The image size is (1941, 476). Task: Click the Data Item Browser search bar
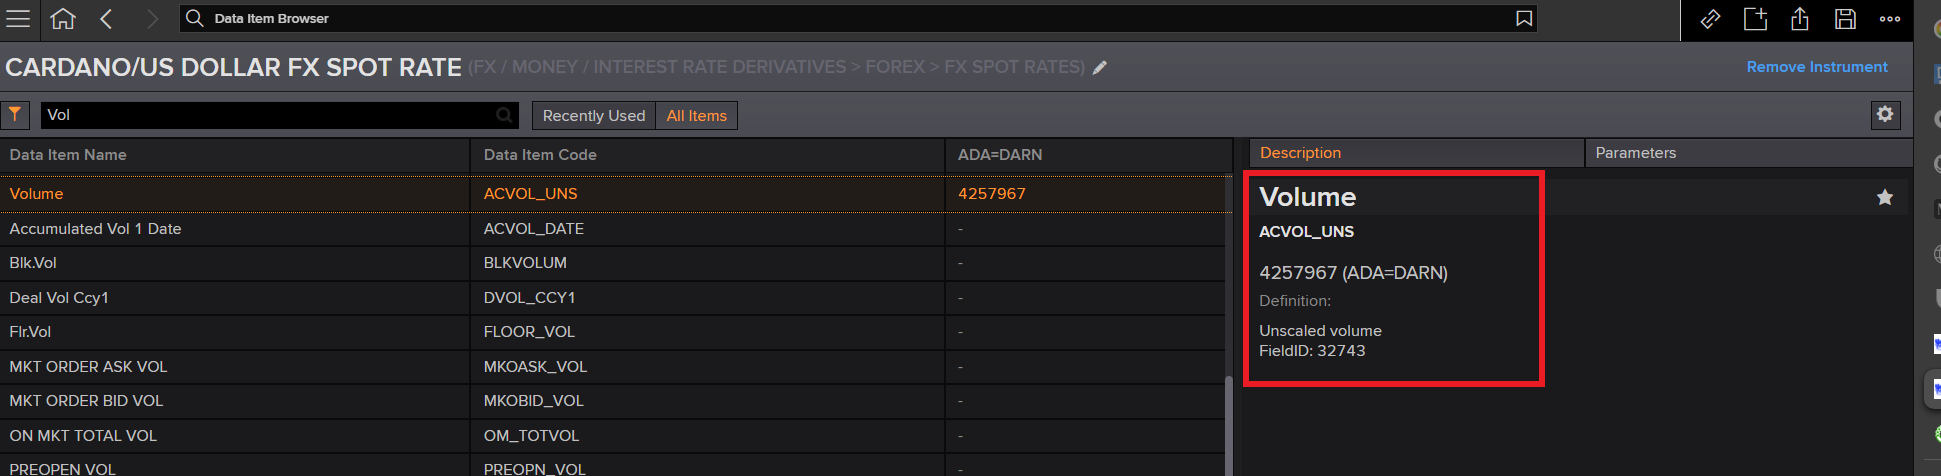(858, 19)
